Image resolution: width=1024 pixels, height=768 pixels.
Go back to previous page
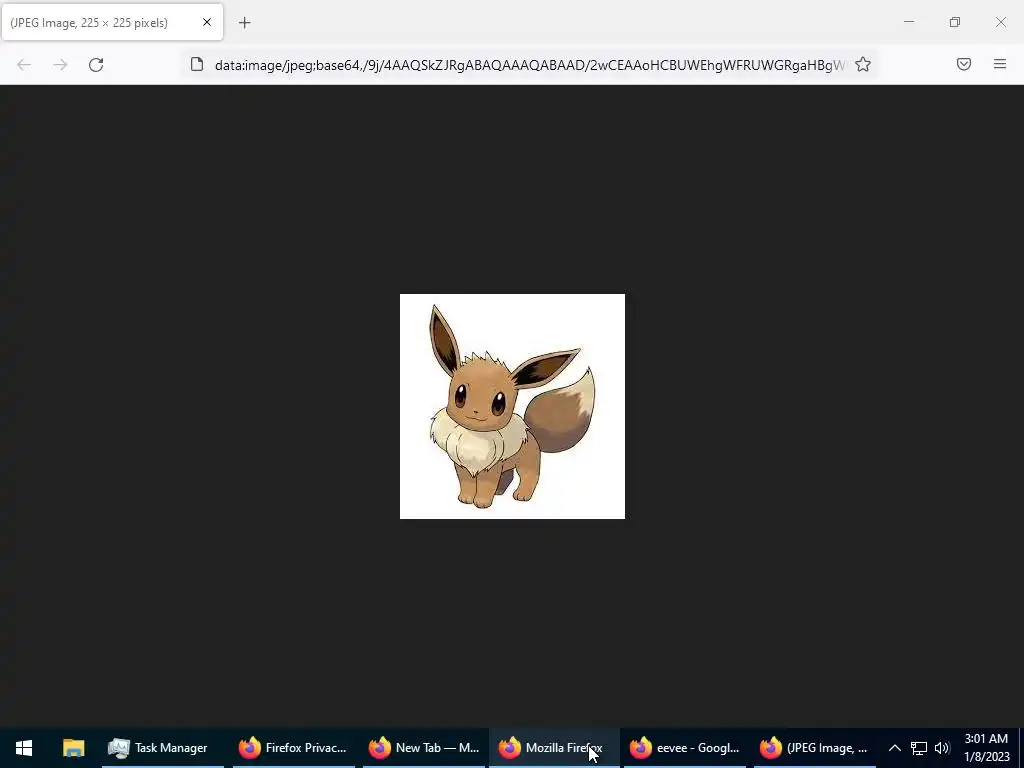coord(24,65)
